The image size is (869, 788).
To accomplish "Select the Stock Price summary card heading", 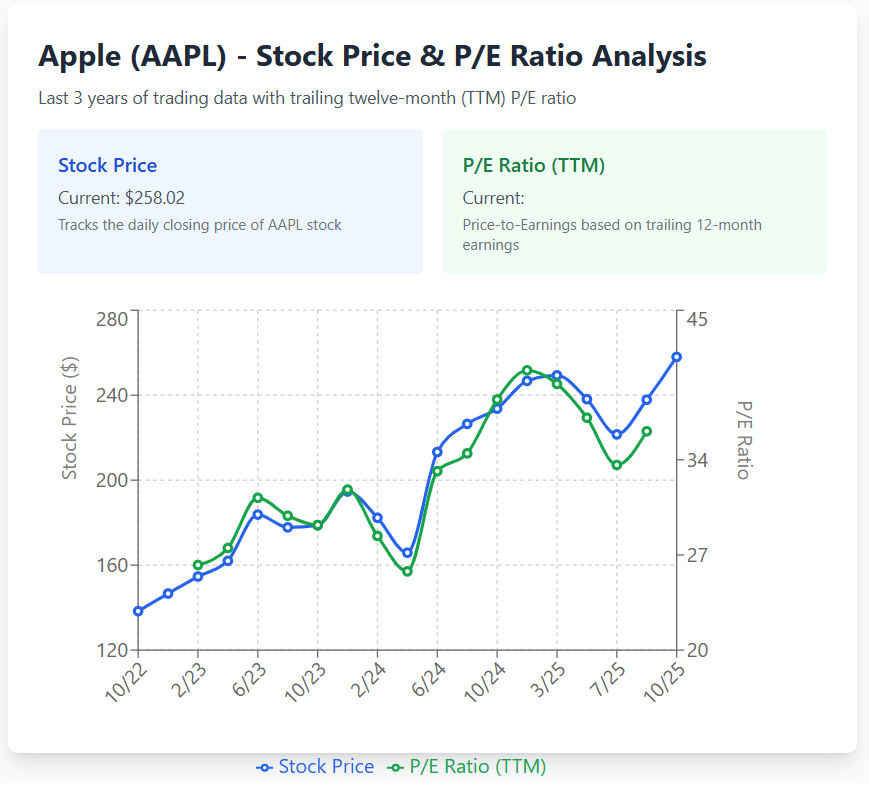I will 107,166.
